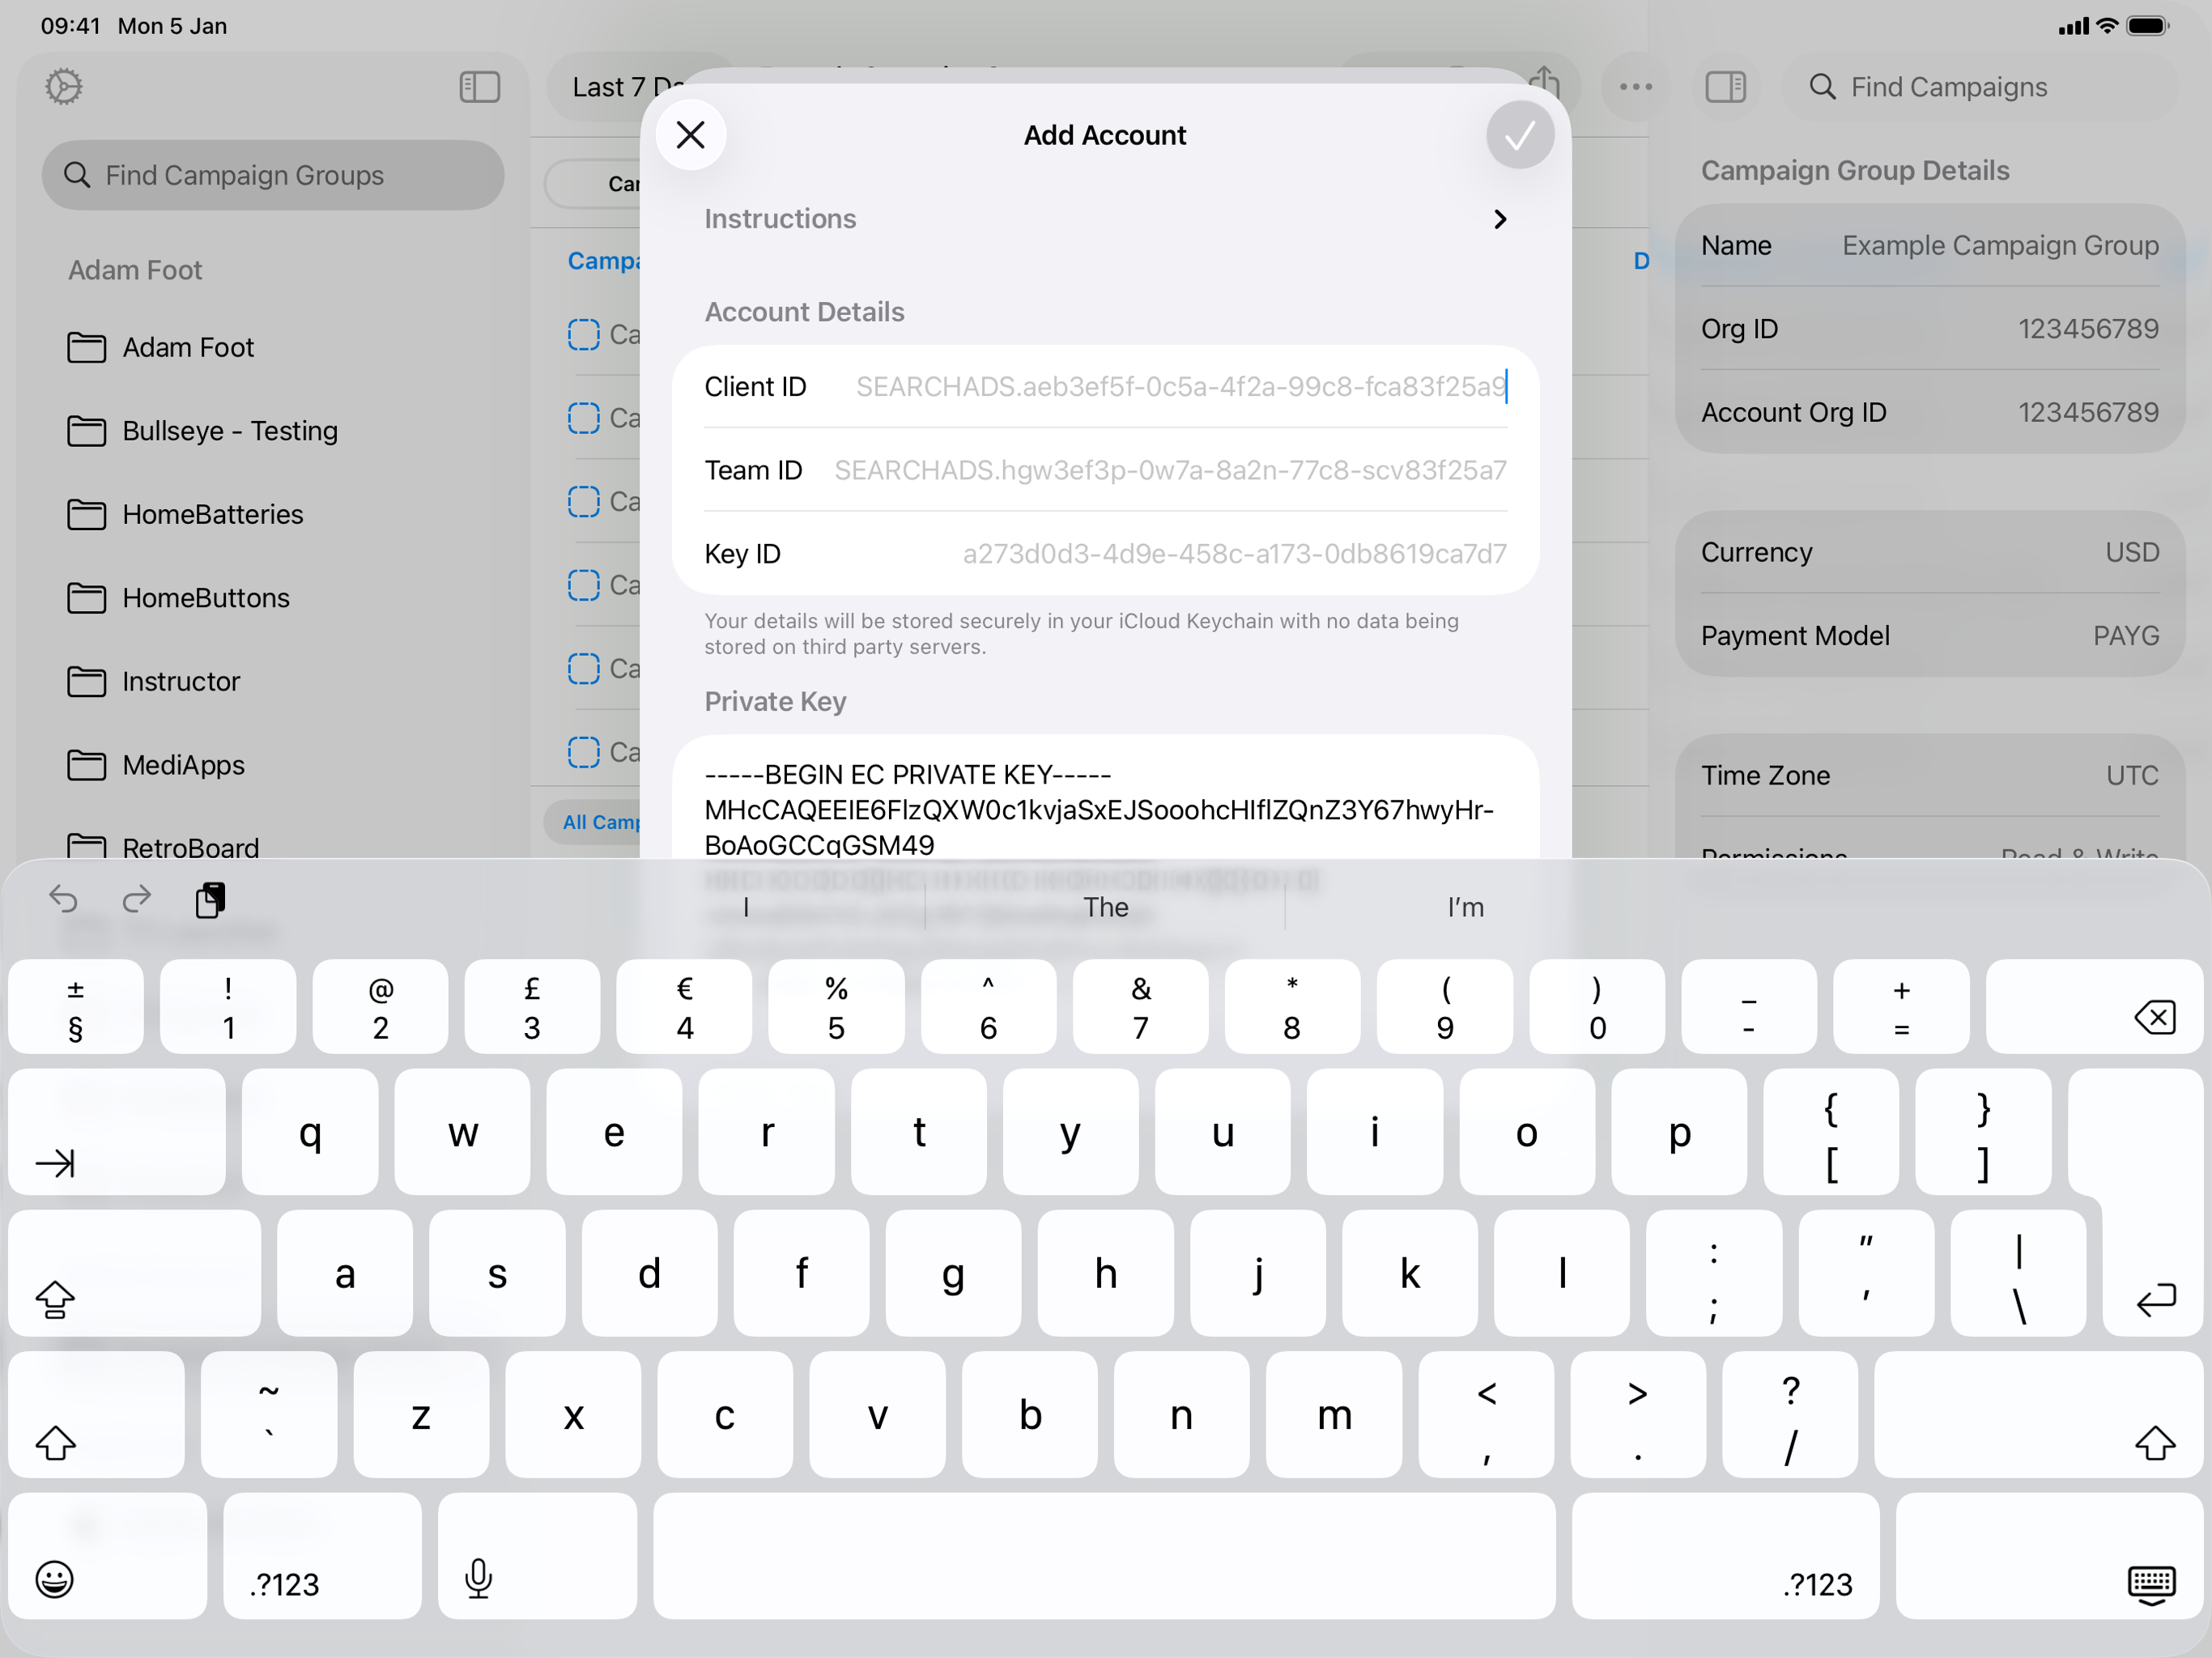Open the Bullseye - Testing campaign group
The height and width of the screenshot is (1658, 2212).
point(230,431)
